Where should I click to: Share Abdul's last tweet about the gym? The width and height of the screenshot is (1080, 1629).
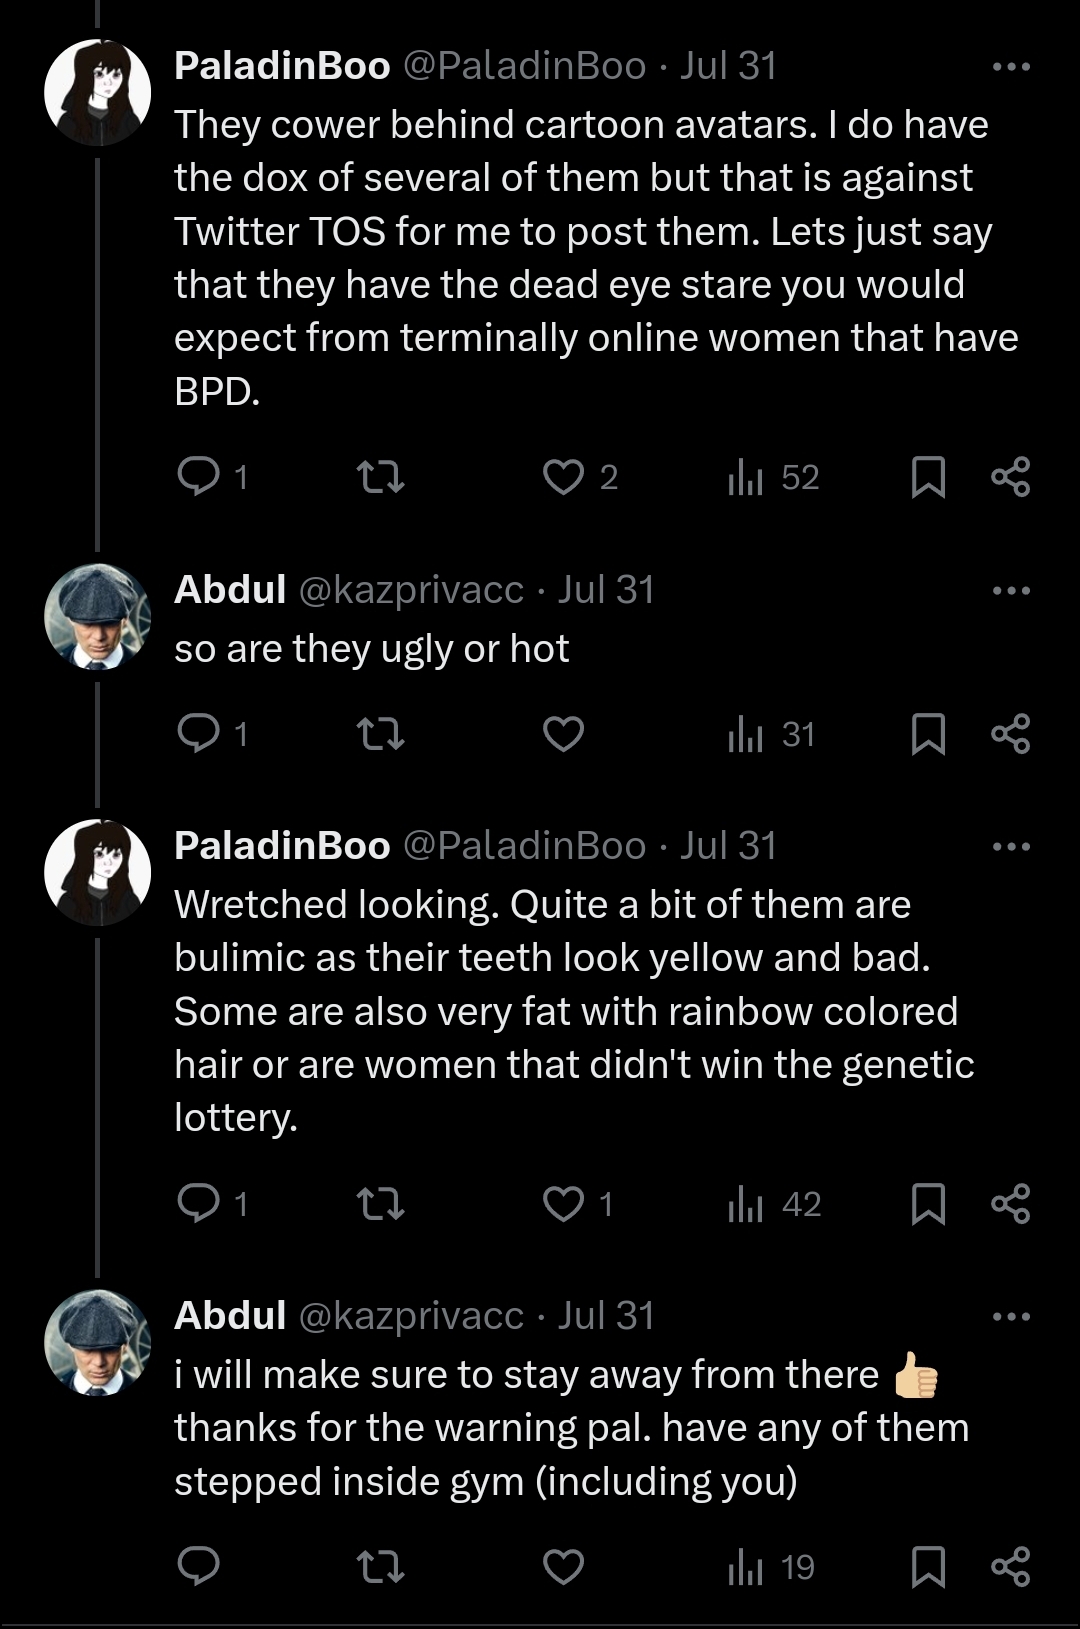point(1010,1566)
